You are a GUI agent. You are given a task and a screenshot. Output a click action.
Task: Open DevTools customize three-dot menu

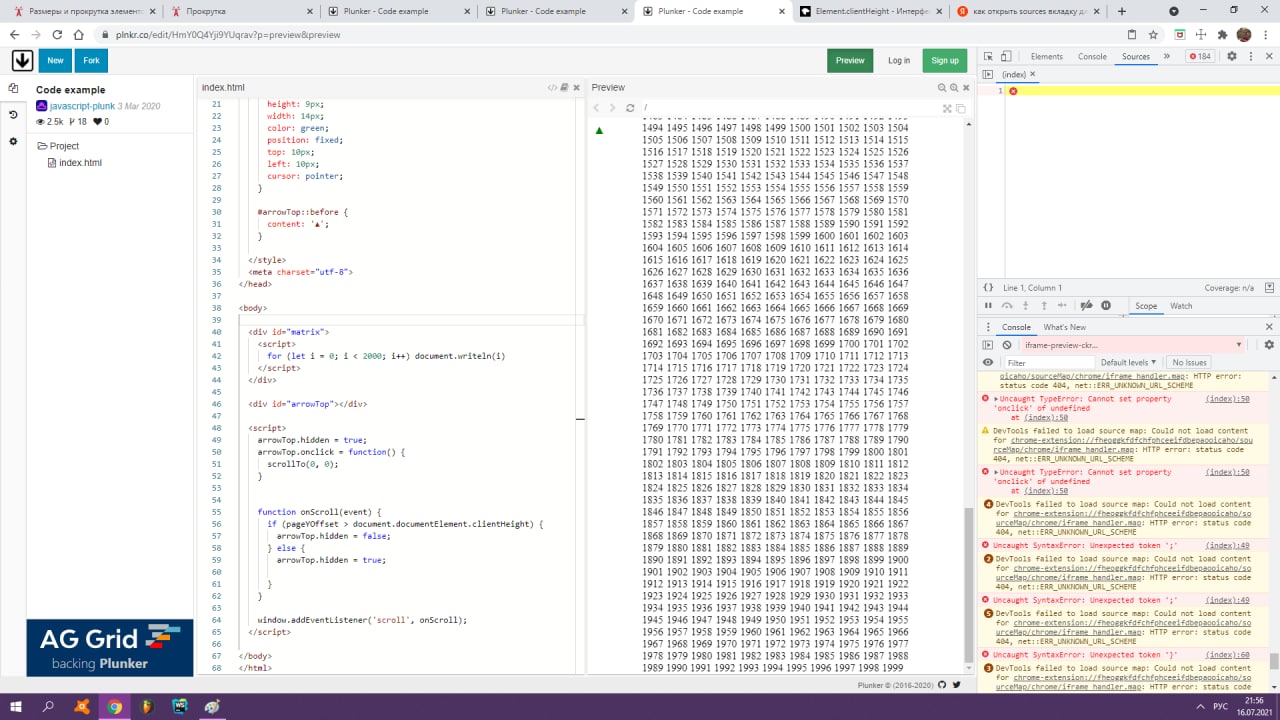click(x=1250, y=57)
